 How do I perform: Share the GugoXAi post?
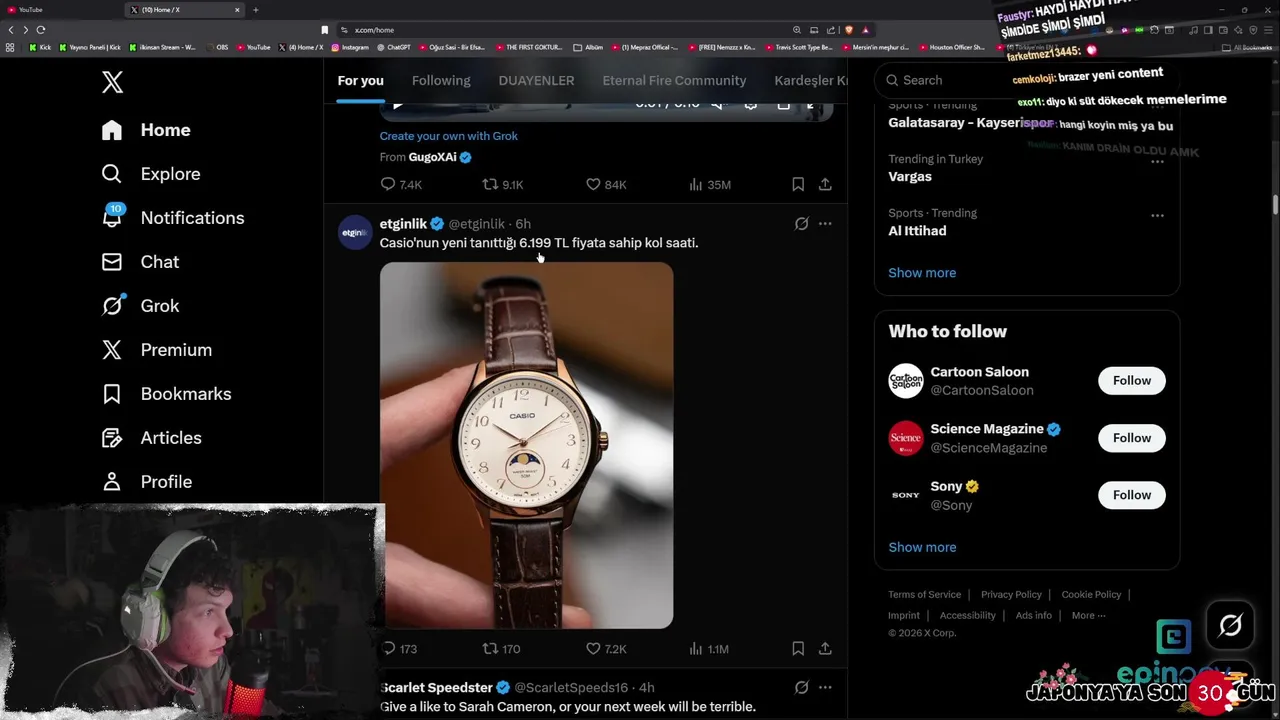click(x=825, y=184)
